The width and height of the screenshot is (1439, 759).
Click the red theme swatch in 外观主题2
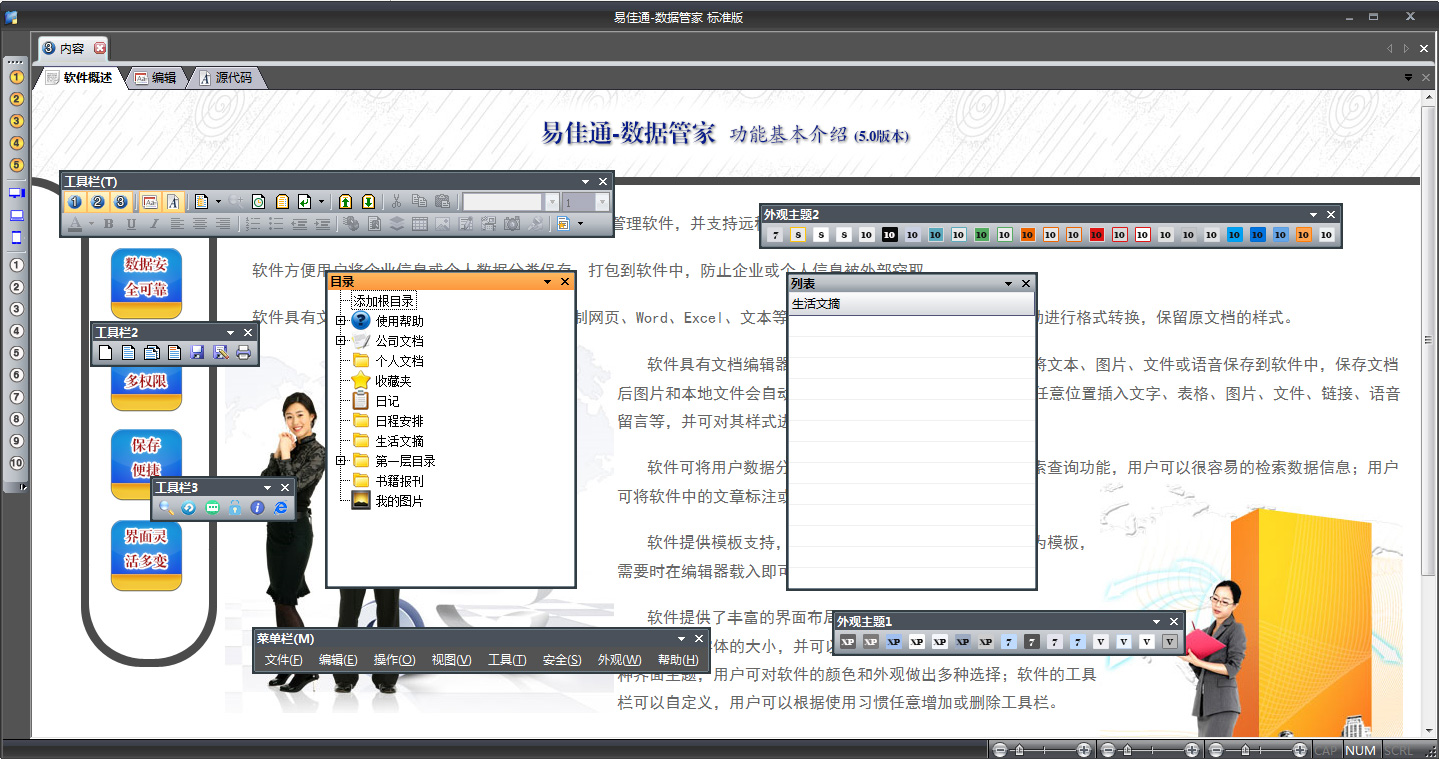[x=1097, y=235]
